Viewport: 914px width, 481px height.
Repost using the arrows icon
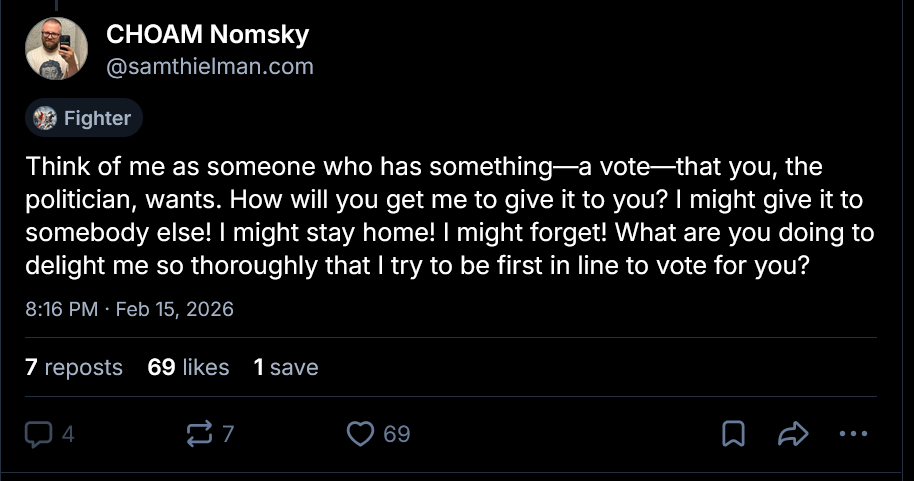(199, 434)
